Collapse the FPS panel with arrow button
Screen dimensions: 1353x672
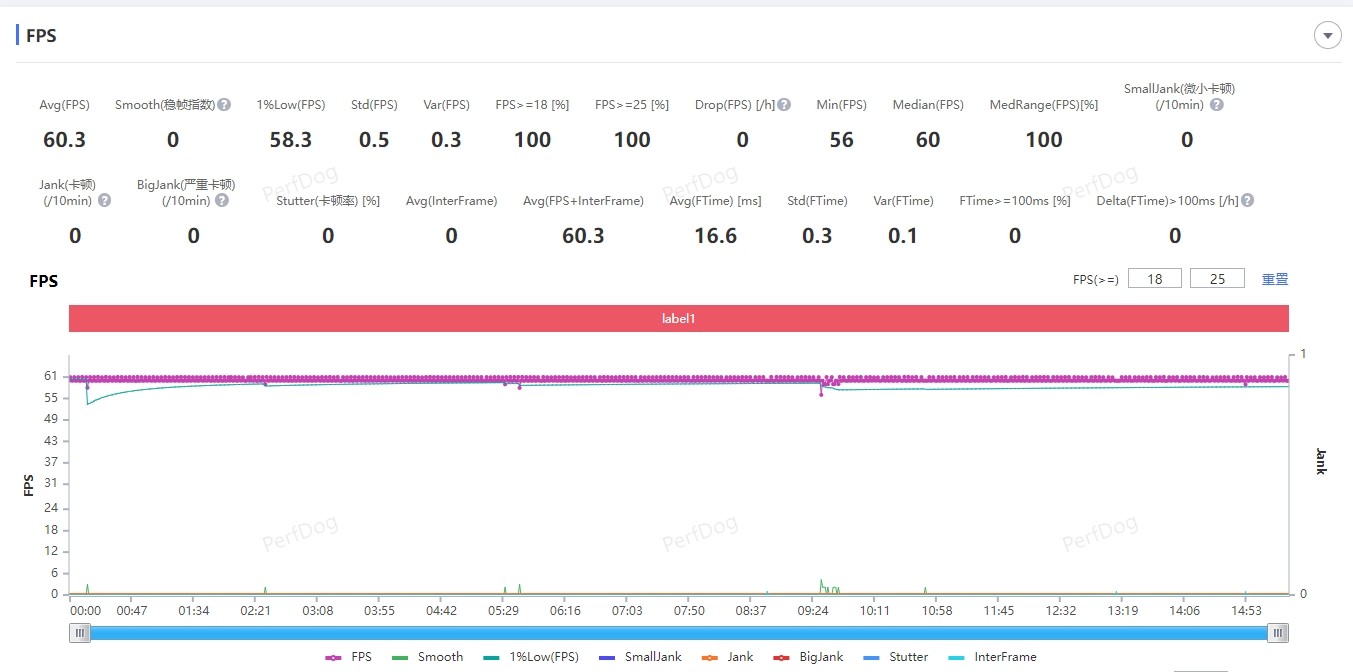pyautogui.click(x=1326, y=36)
